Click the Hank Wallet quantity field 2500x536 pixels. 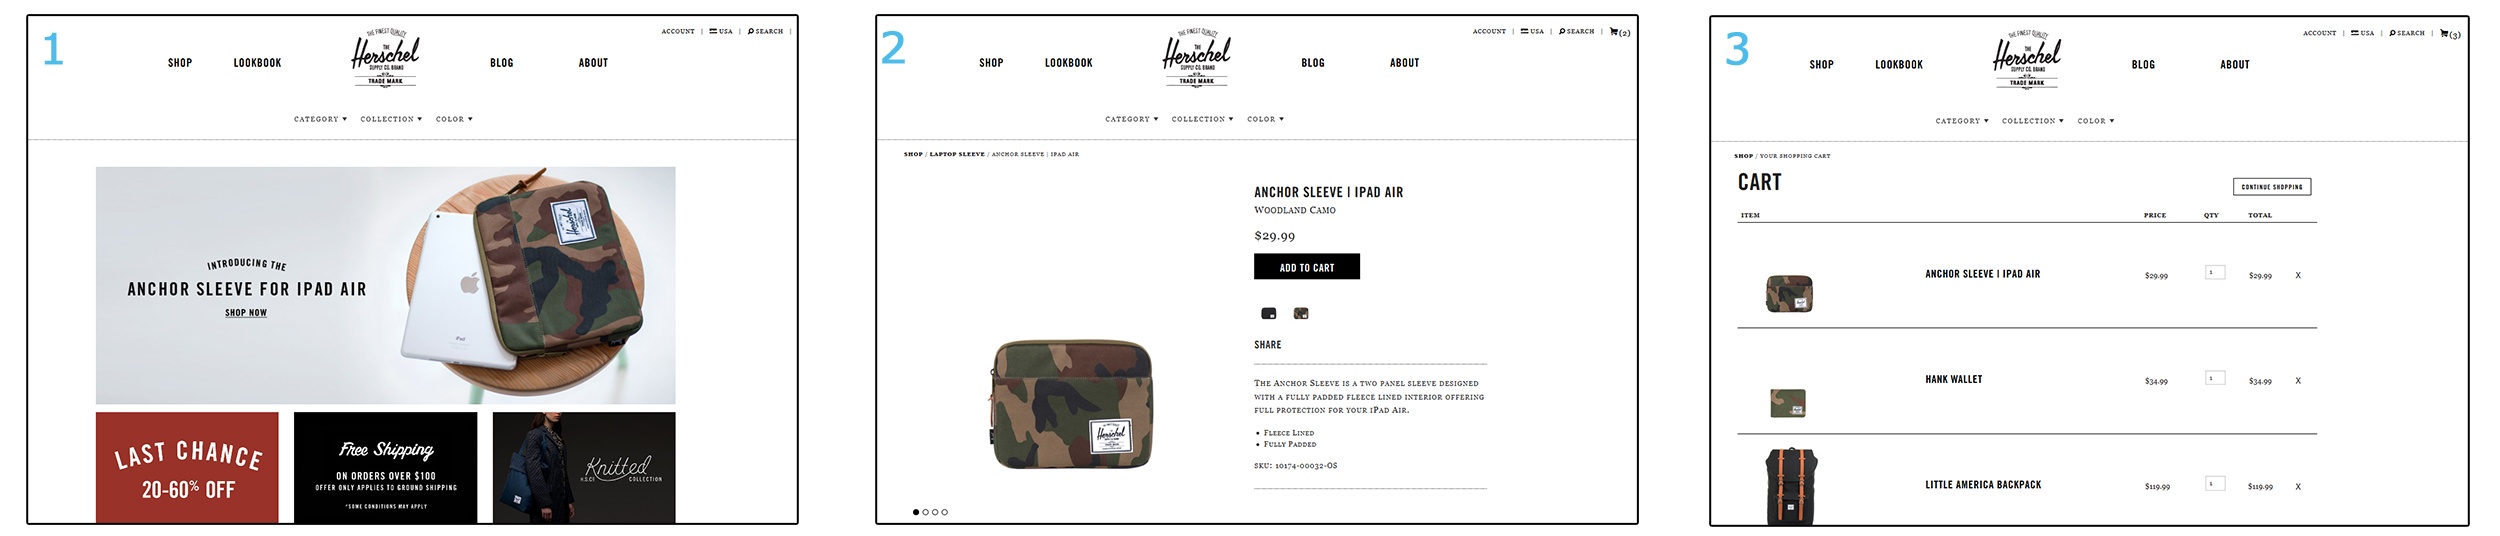point(2215,378)
